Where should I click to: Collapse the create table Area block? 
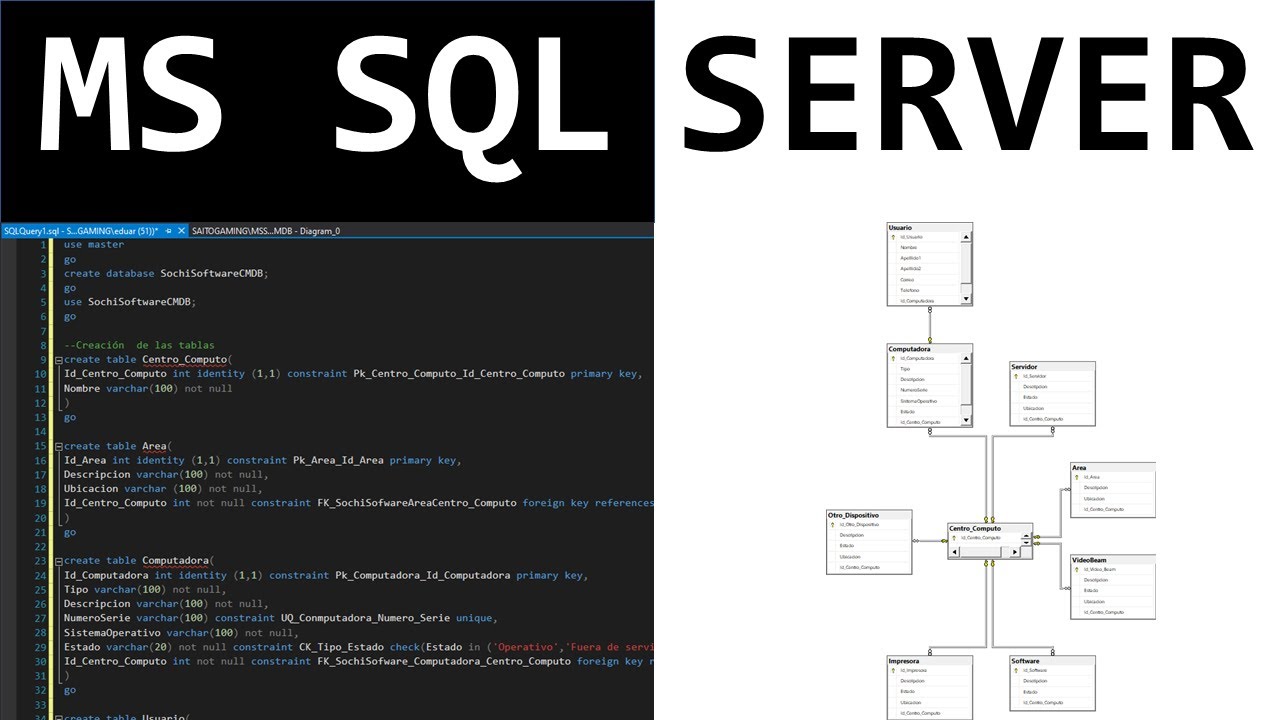point(58,446)
